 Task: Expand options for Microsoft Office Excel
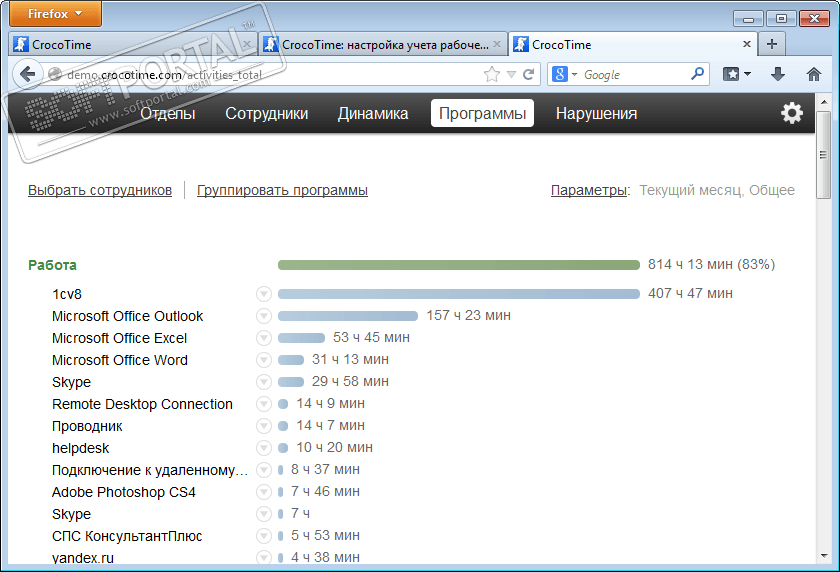click(x=264, y=338)
